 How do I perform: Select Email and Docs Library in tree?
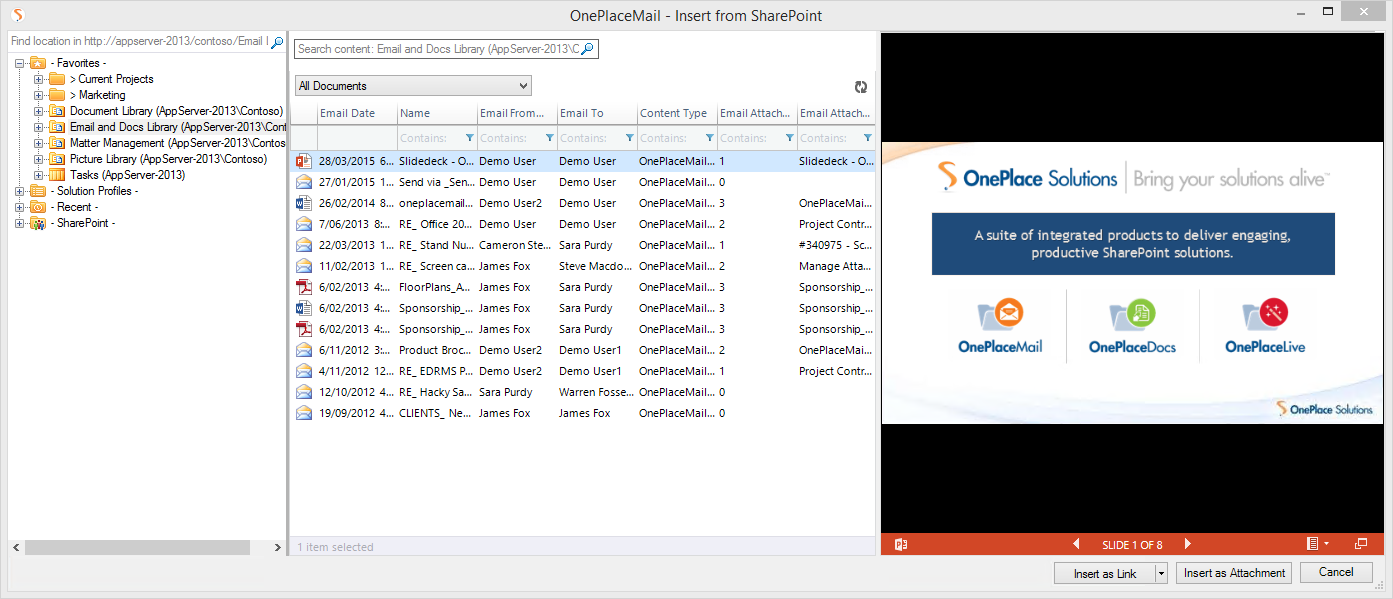pyautogui.click(x=178, y=127)
